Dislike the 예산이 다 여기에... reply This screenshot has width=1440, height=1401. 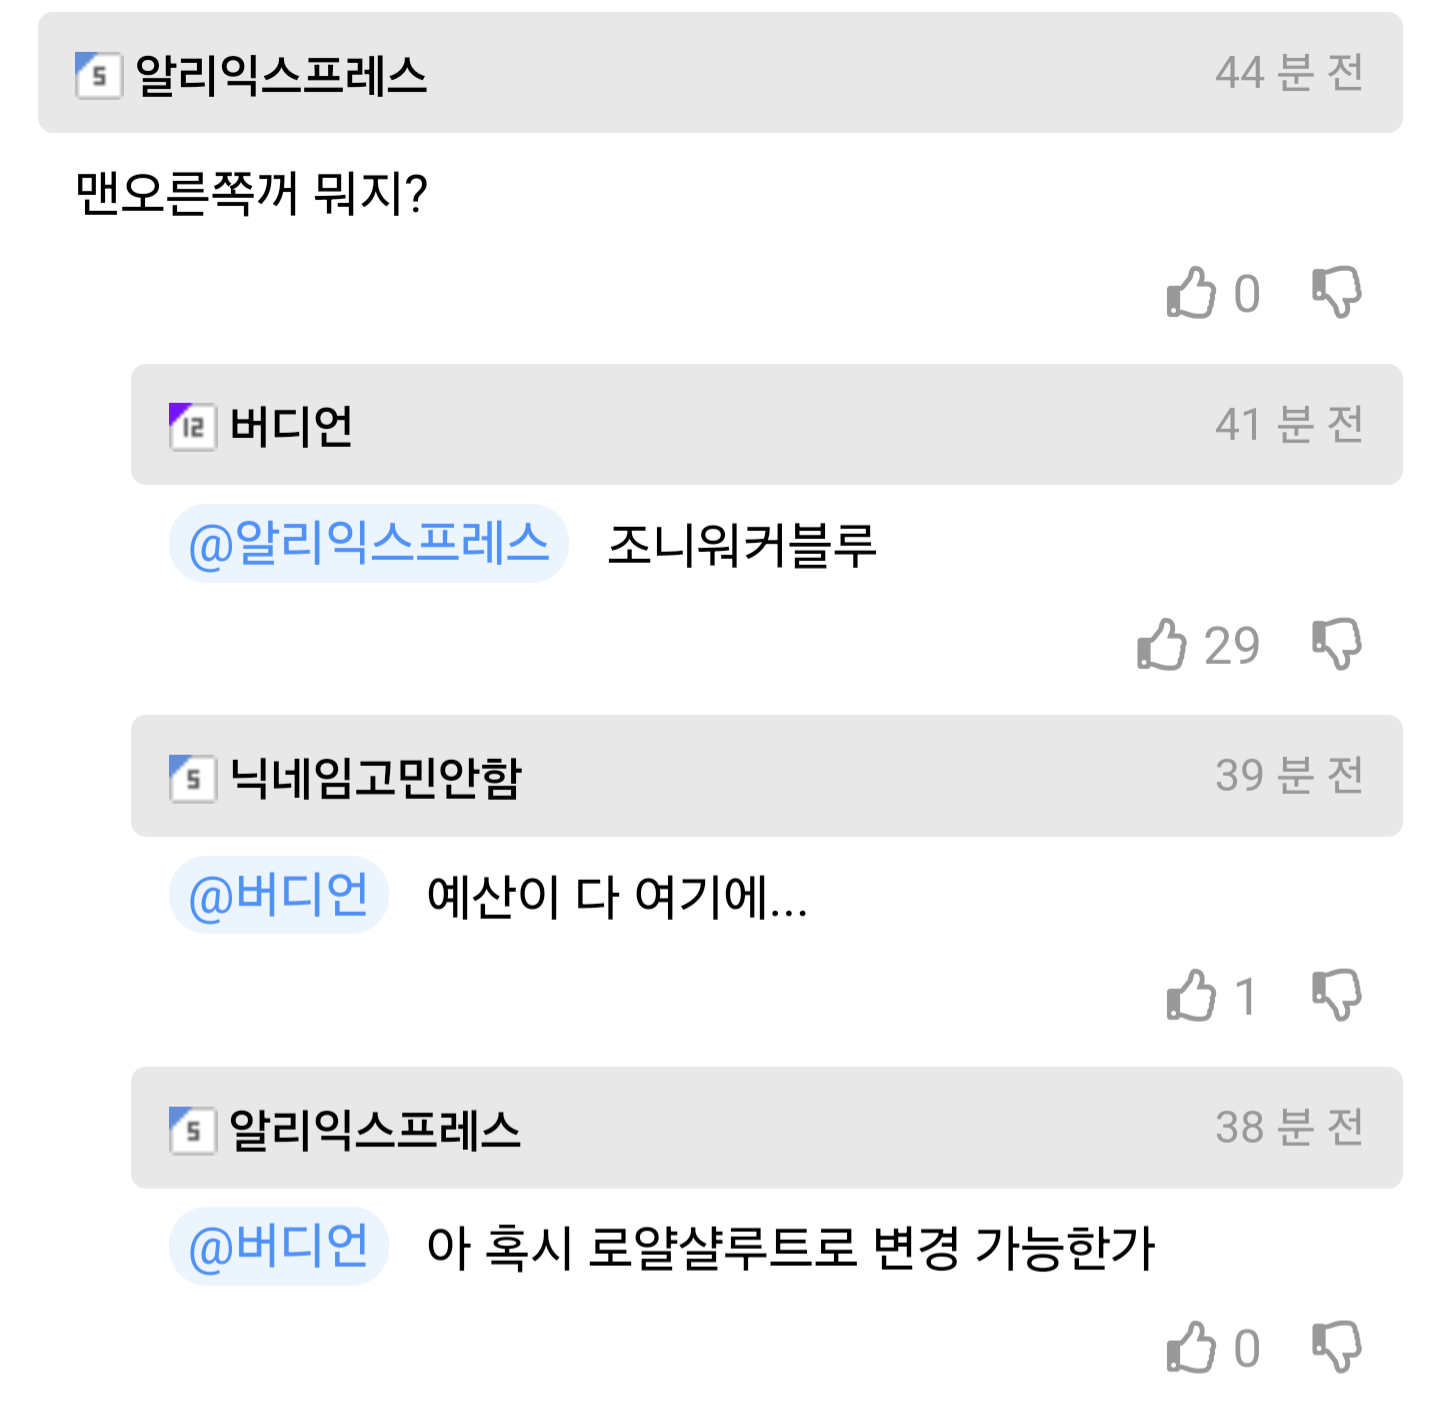pyautogui.click(x=1337, y=995)
